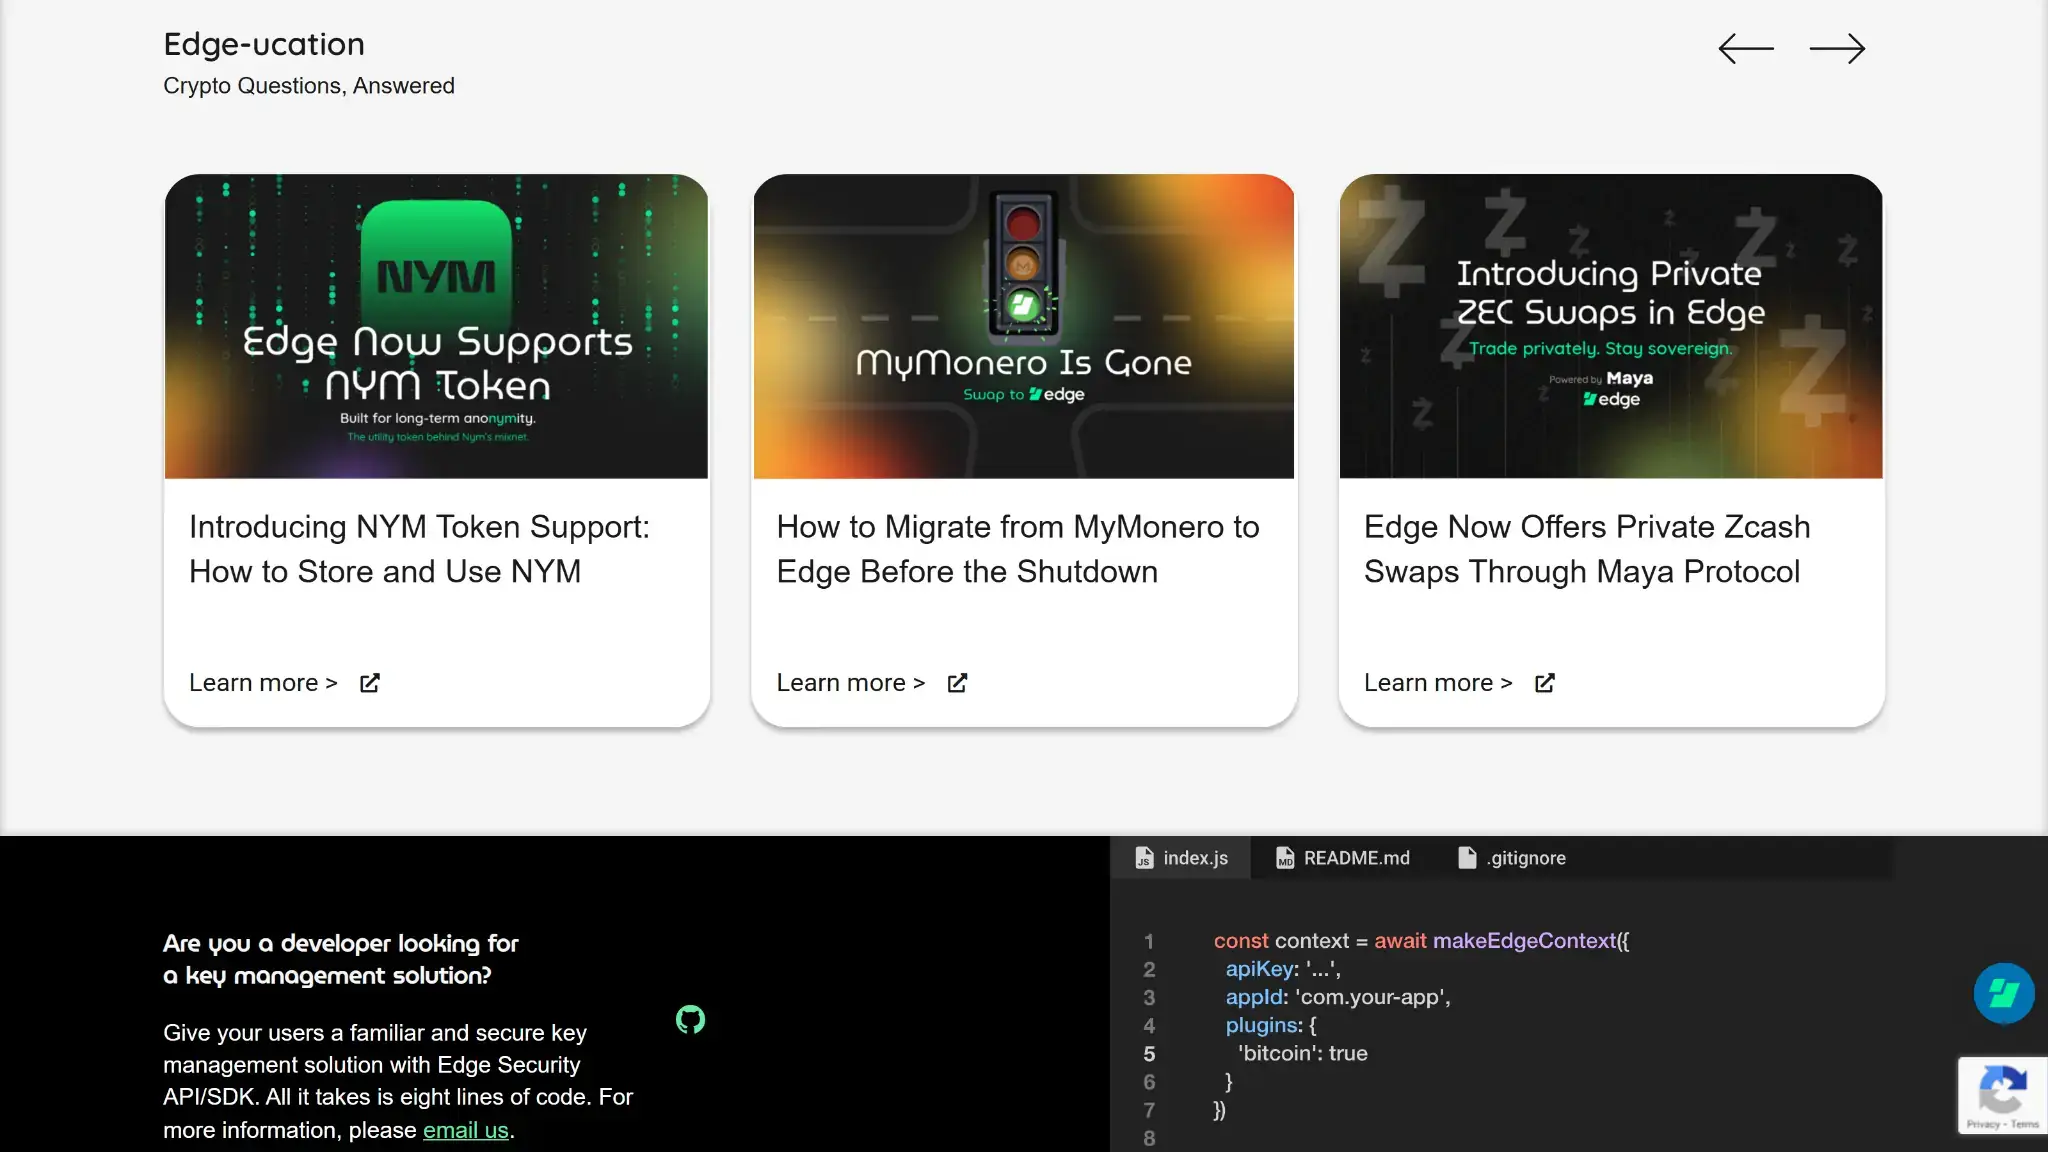This screenshot has height=1152, width=2048.
Task: Open the GitHub icon link
Action: tap(690, 1019)
